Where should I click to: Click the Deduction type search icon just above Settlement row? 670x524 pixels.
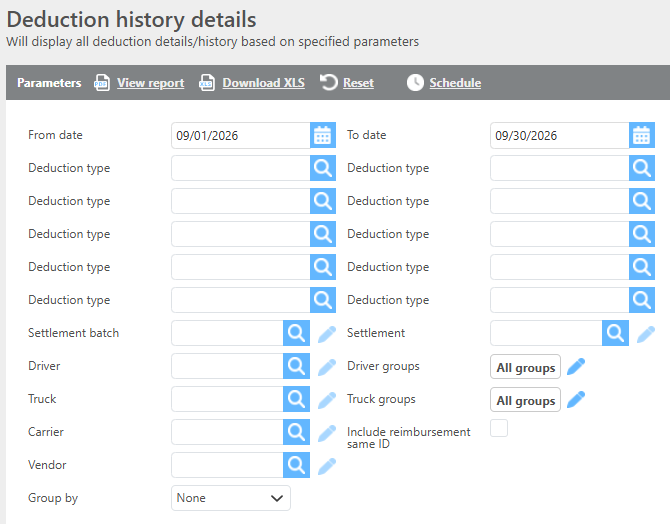(641, 300)
